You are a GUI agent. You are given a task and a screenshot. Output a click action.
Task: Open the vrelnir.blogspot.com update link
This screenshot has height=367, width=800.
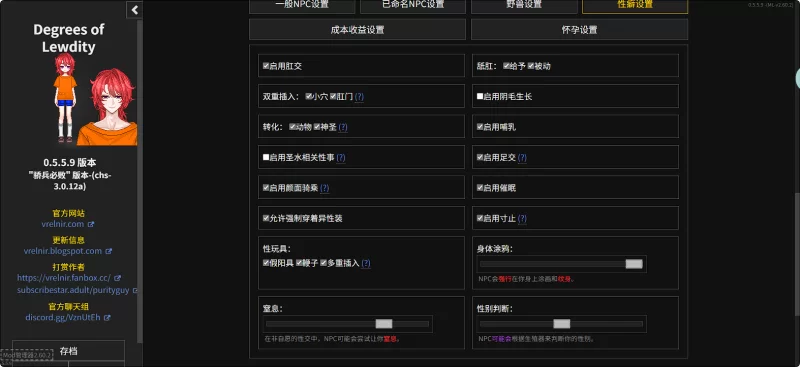[63, 251]
